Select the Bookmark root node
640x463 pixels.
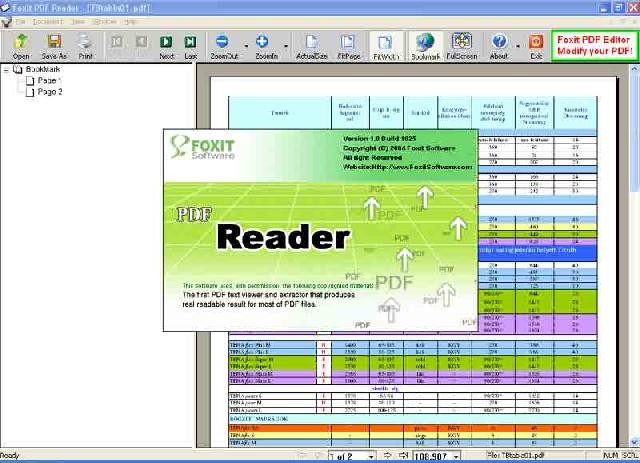tap(43, 69)
